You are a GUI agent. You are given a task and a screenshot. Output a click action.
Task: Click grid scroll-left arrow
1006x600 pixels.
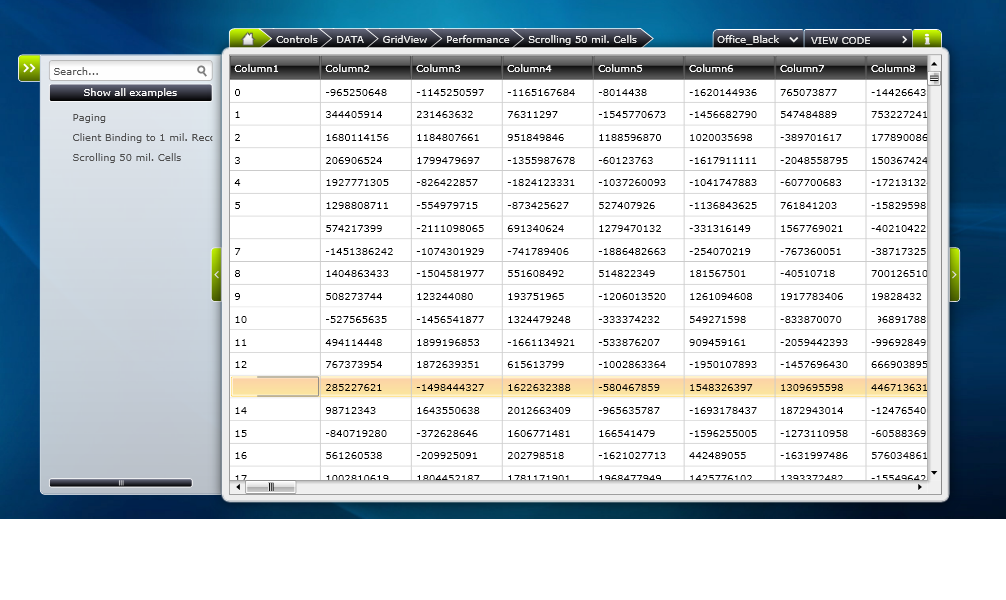pyautogui.click(x=239, y=487)
